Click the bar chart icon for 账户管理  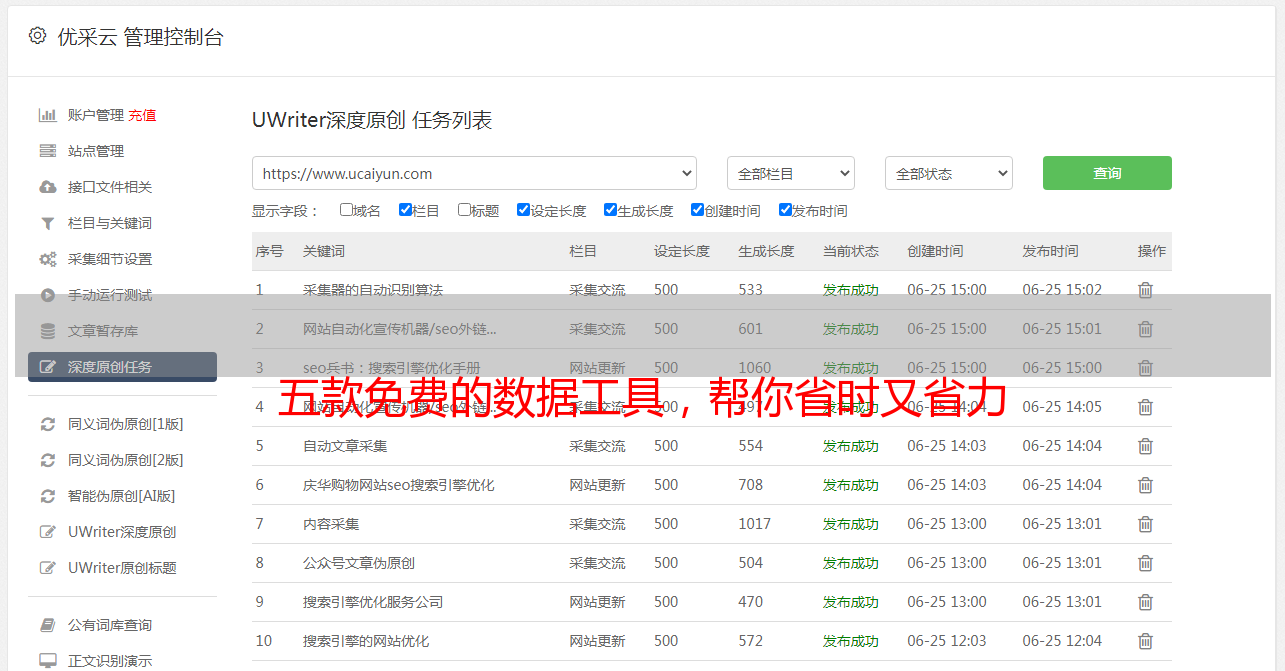tap(47, 115)
